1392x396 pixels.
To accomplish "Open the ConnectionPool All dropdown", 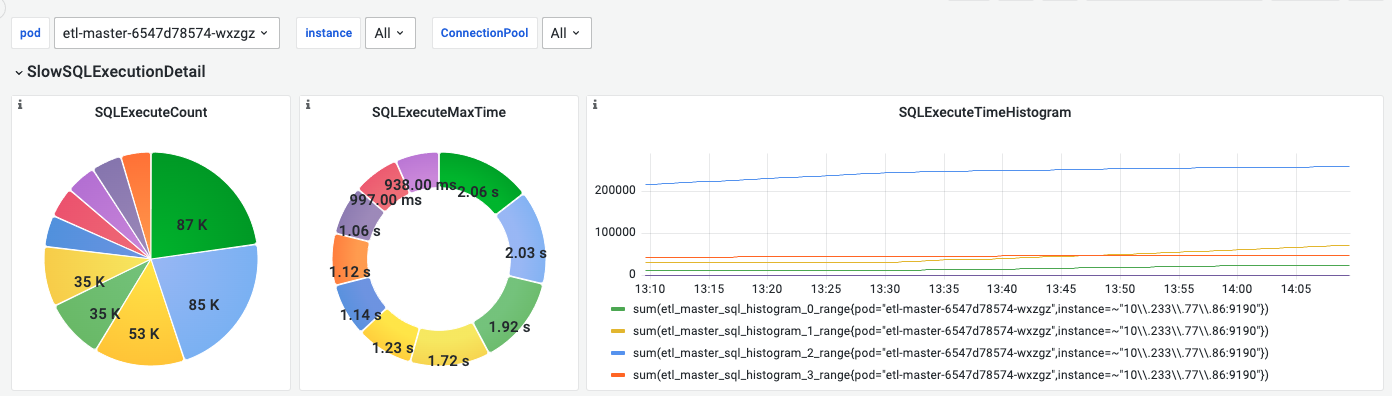I will pos(566,33).
